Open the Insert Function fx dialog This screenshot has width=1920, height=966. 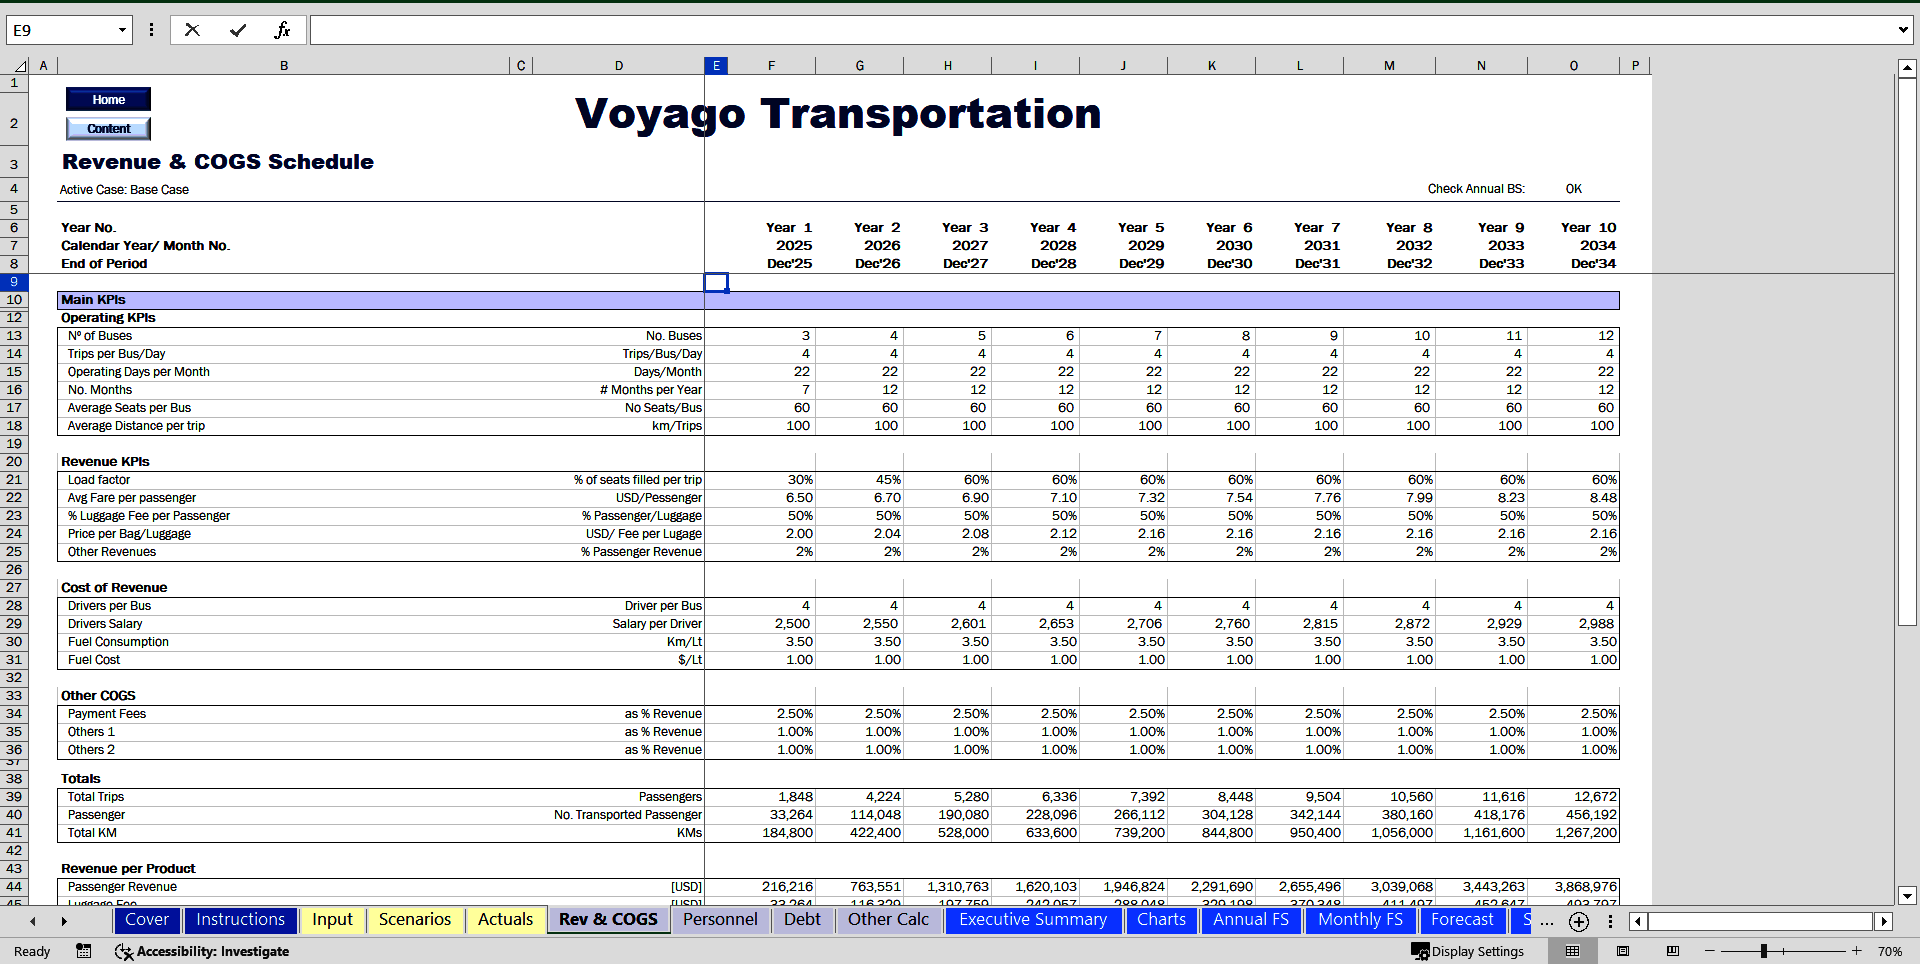(282, 30)
